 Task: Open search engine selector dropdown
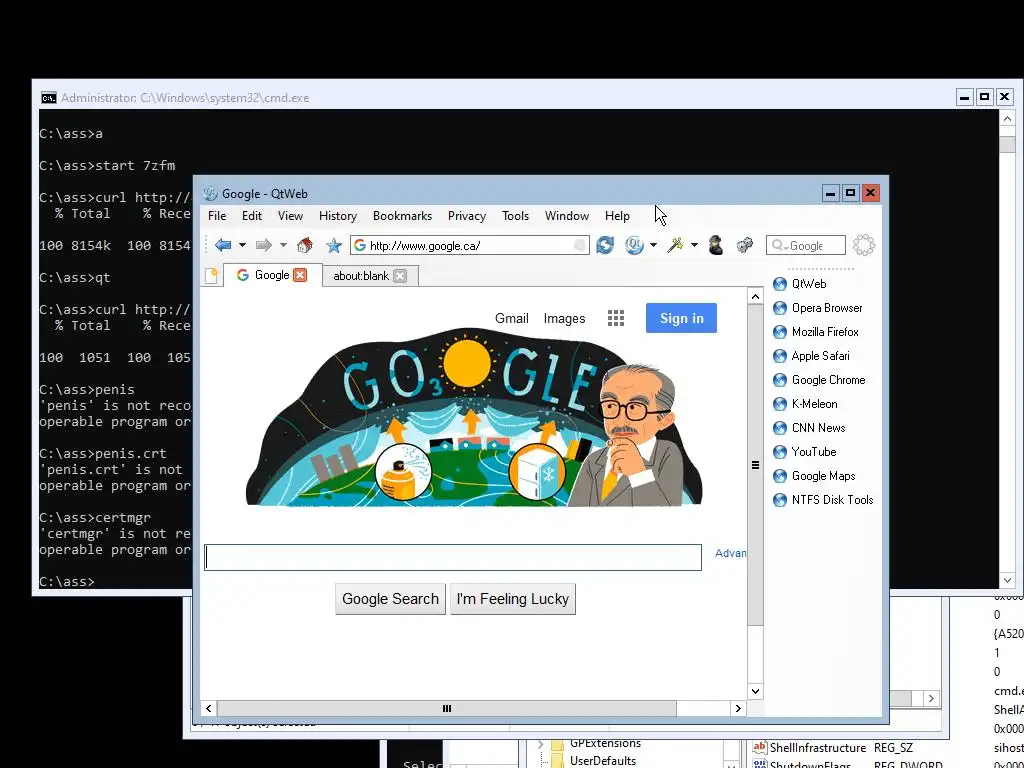click(778, 246)
